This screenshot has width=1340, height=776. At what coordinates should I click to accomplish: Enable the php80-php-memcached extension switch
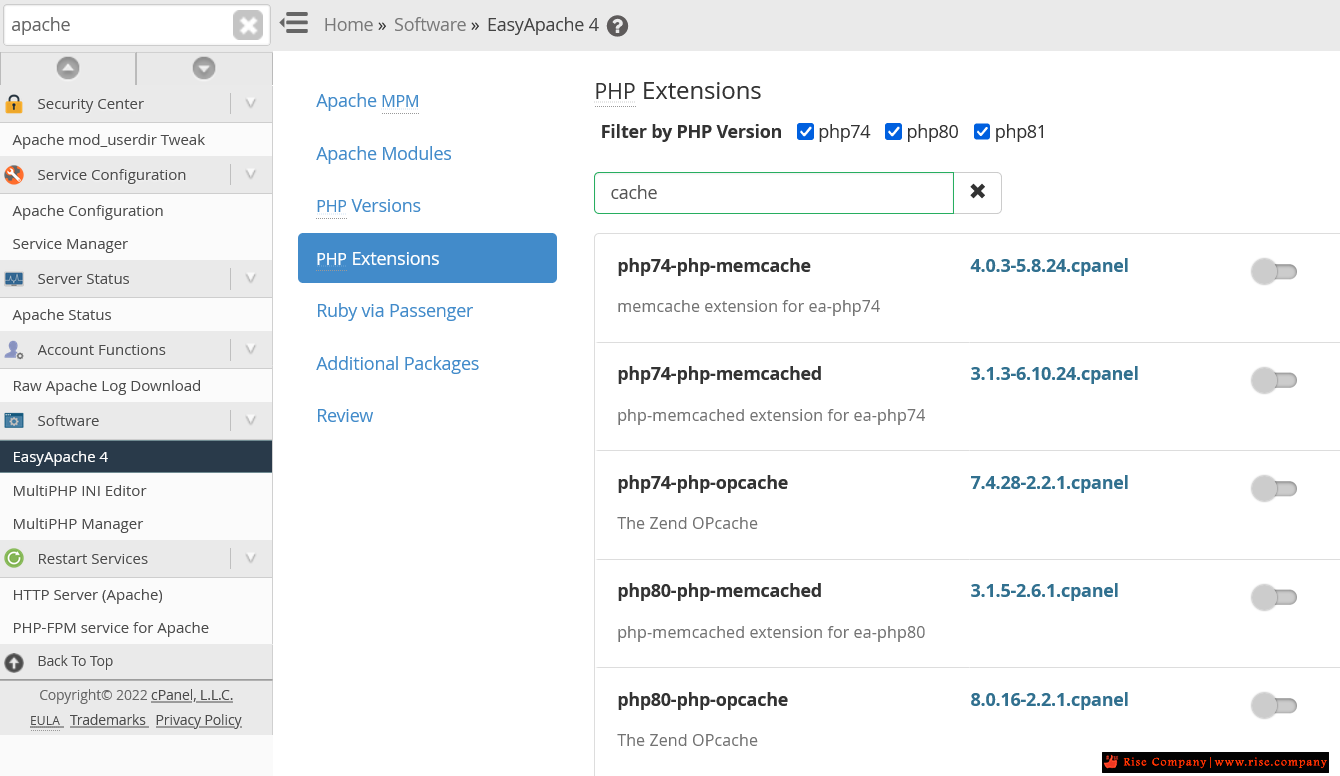(x=1274, y=597)
